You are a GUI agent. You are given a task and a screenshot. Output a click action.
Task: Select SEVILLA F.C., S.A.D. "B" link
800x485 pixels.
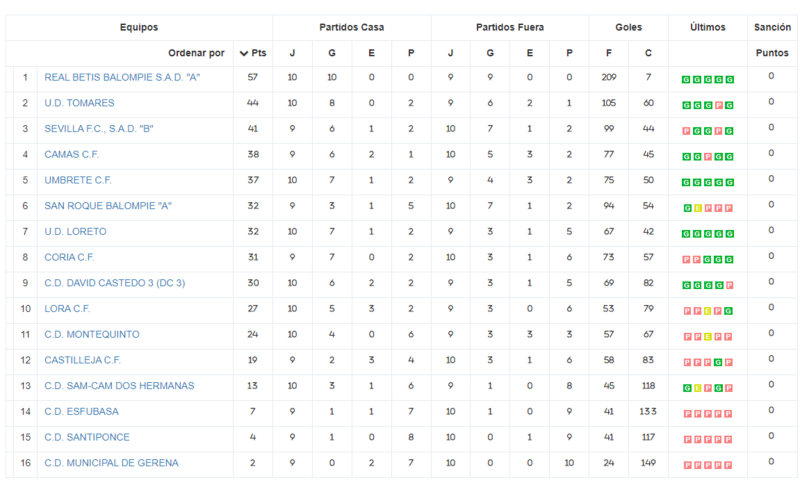point(98,129)
